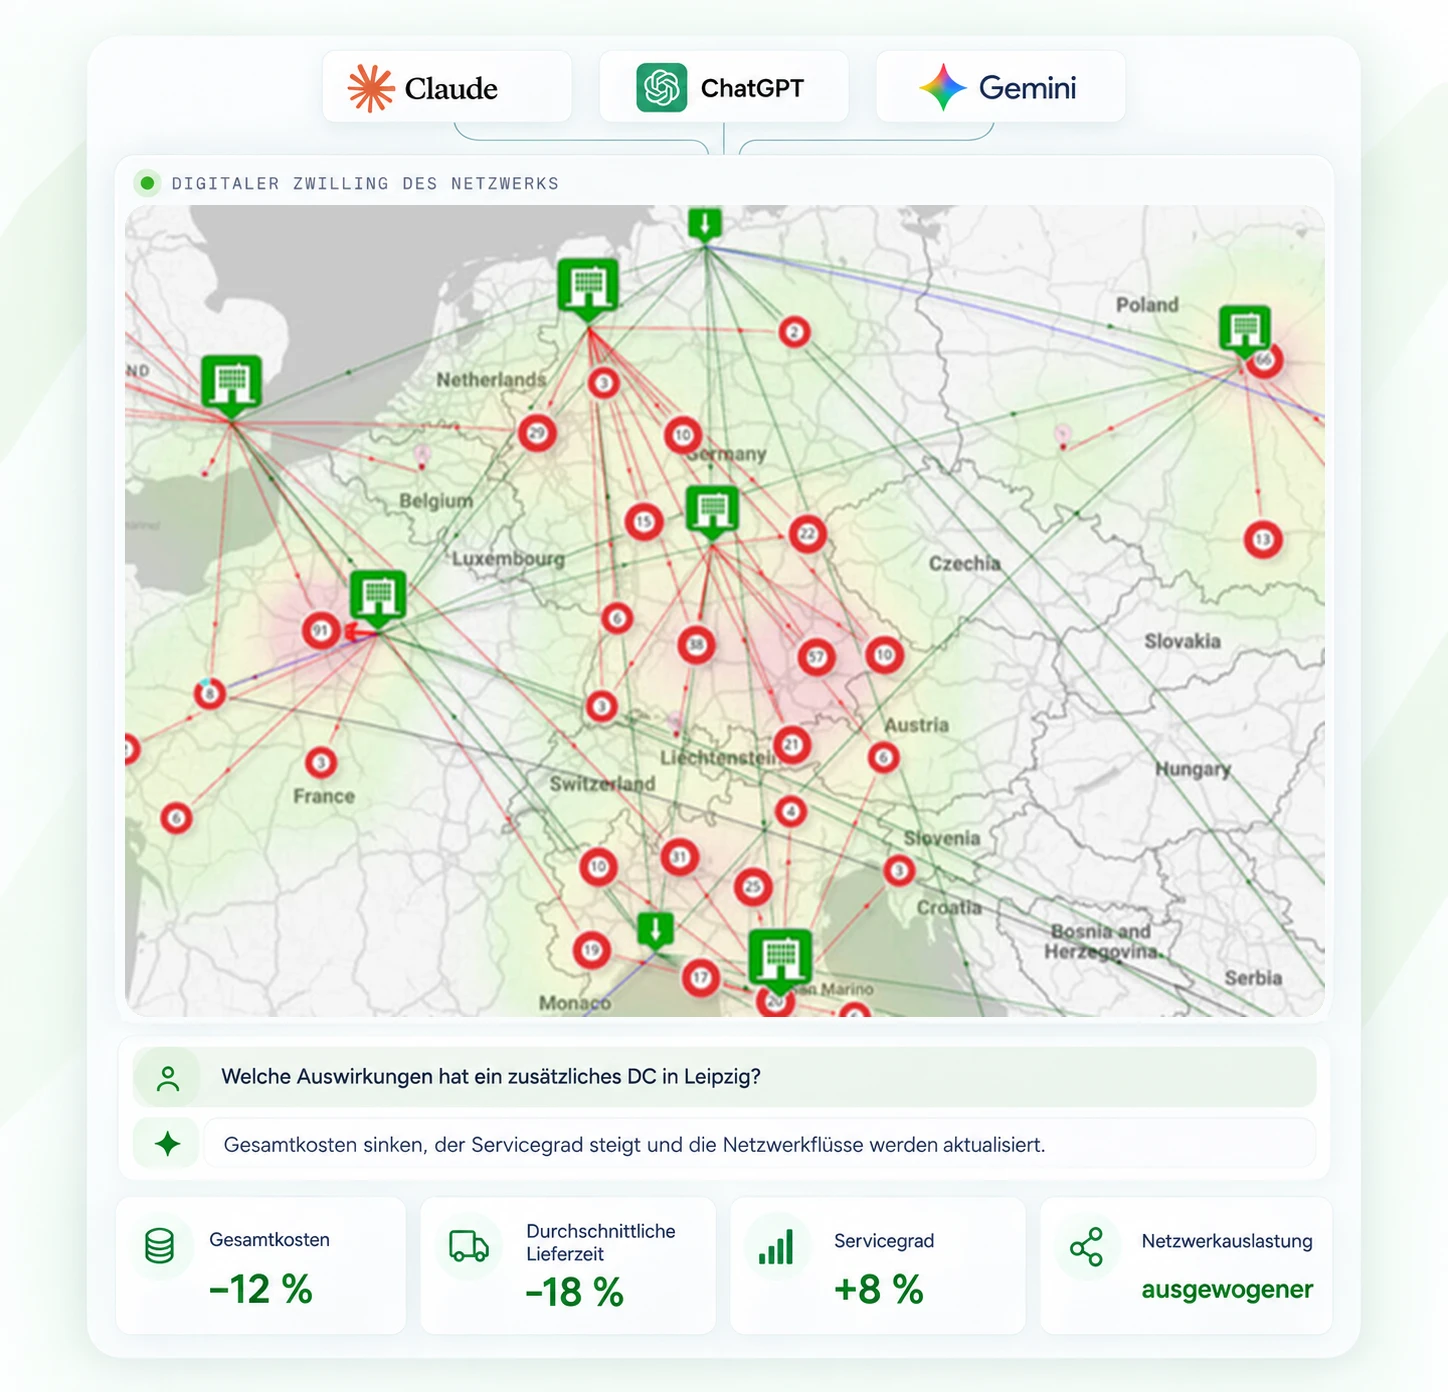
Task: Click the '−18 %' Lieferzeit value
Action: [x=575, y=1292]
